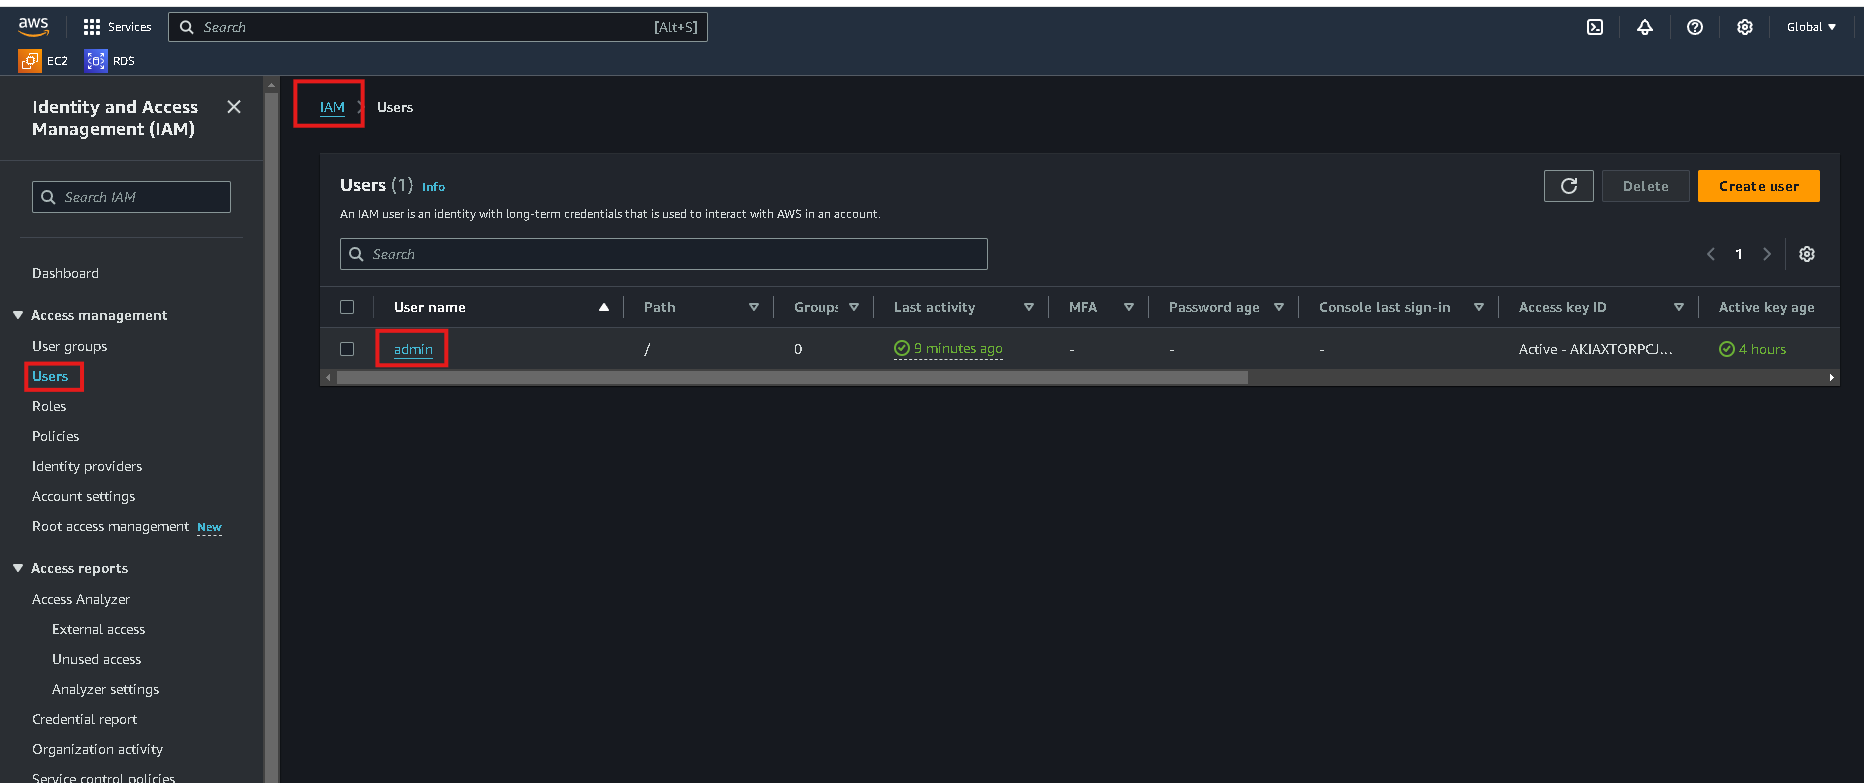Go to next page of users

click(1767, 254)
